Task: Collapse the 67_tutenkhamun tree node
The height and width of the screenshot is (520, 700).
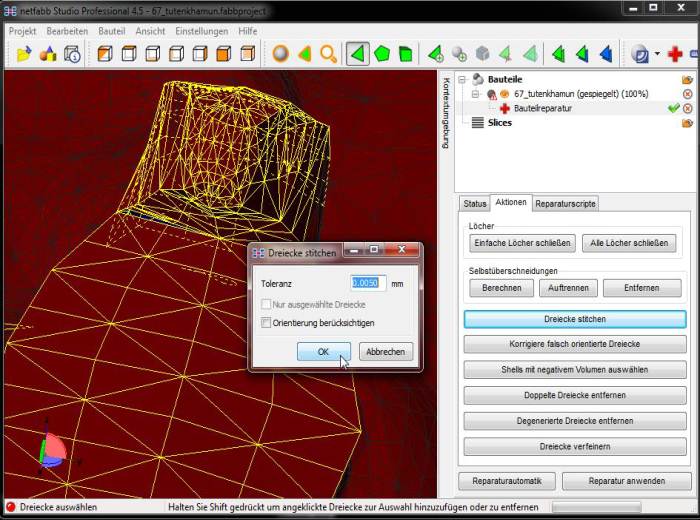Action: 477,94
